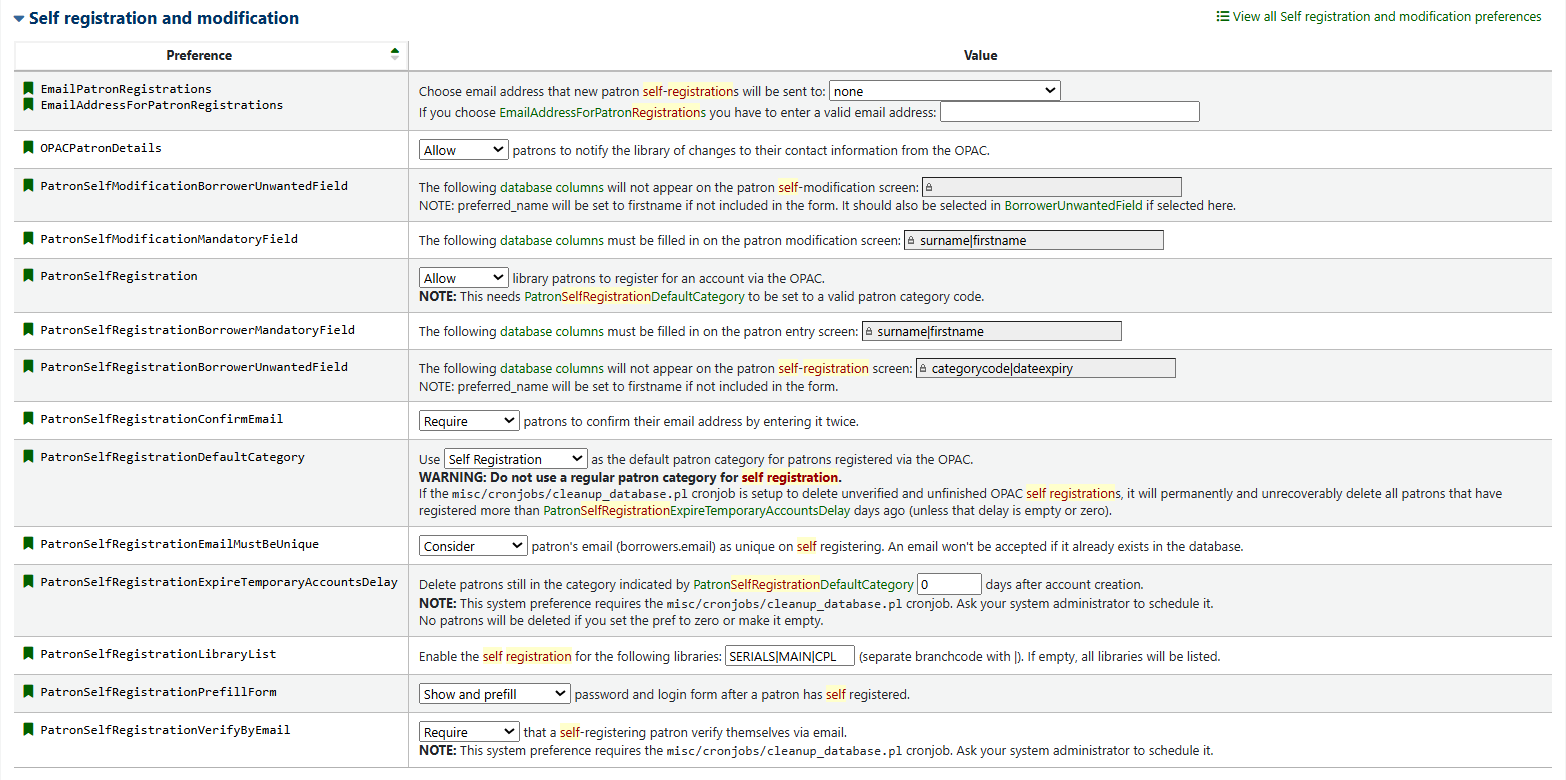The image size is (1566, 780).
Task: Click bookmark icon beside PatronSelfRegistrationVerifyByEmail
Action: (29, 730)
